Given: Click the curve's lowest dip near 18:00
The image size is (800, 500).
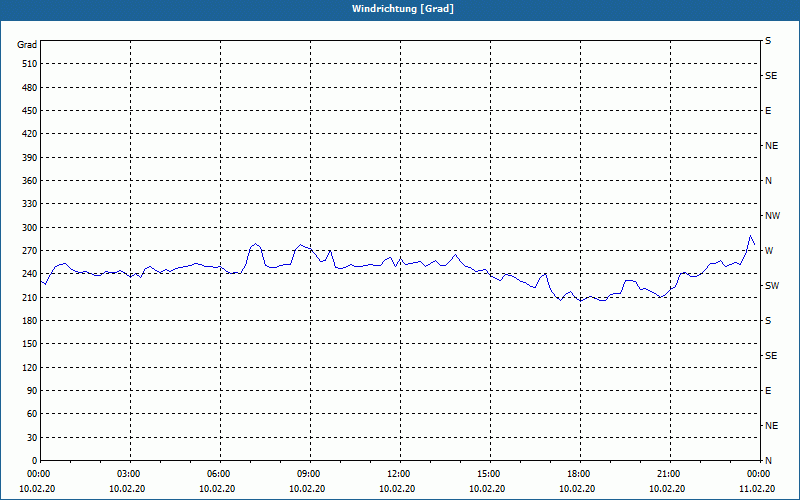Looking at the screenshot, I should 580,301.
